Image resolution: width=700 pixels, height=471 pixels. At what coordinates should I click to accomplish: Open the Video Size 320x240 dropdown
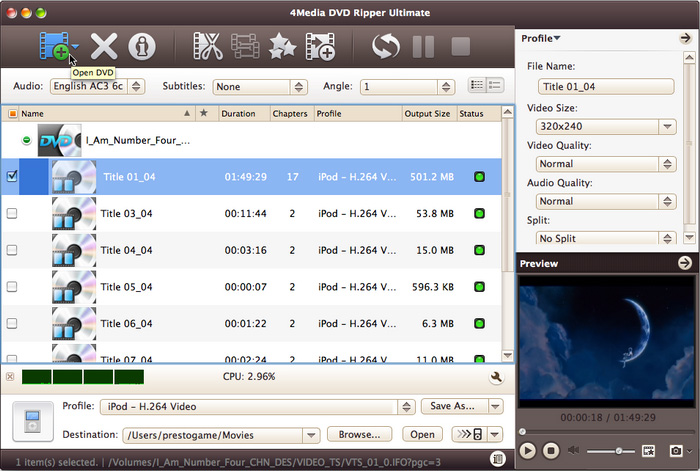pos(606,126)
